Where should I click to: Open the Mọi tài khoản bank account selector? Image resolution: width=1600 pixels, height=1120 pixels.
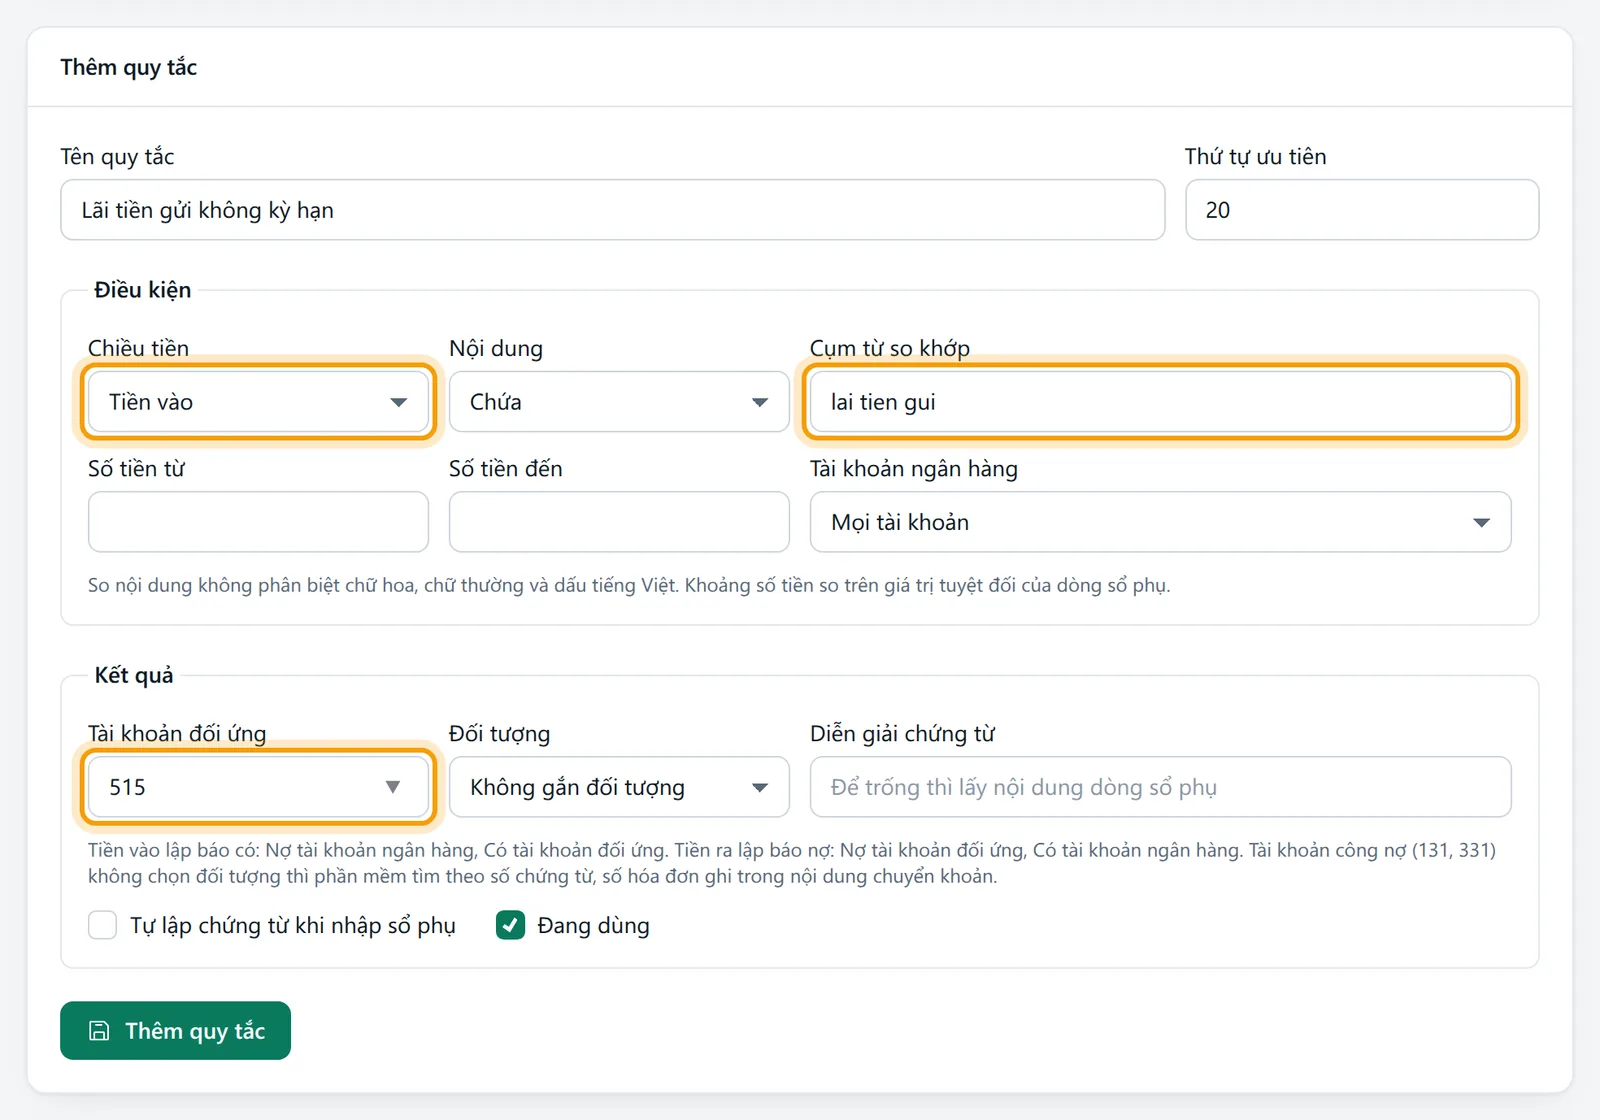point(1160,522)
